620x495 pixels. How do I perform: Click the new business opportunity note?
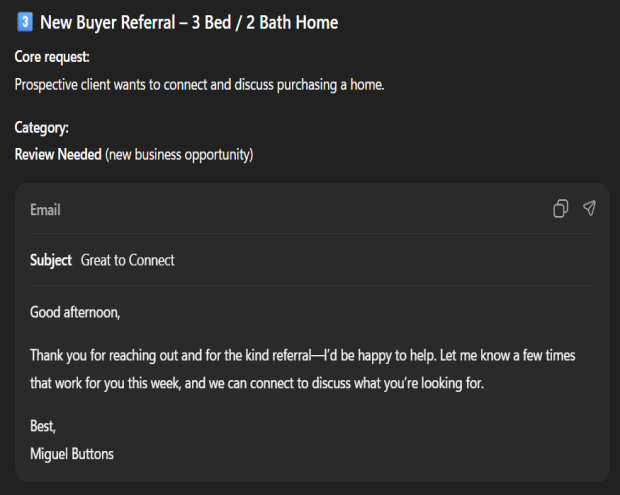pyautogui.click(x=179, y=154)
